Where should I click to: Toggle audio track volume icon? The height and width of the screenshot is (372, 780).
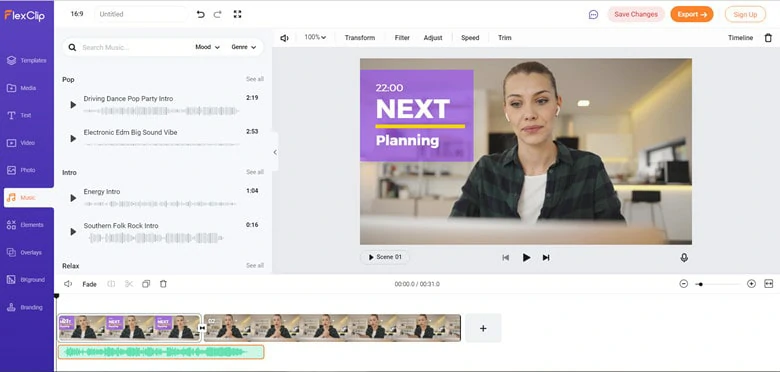pyautogui.click(x=68, y=284)
